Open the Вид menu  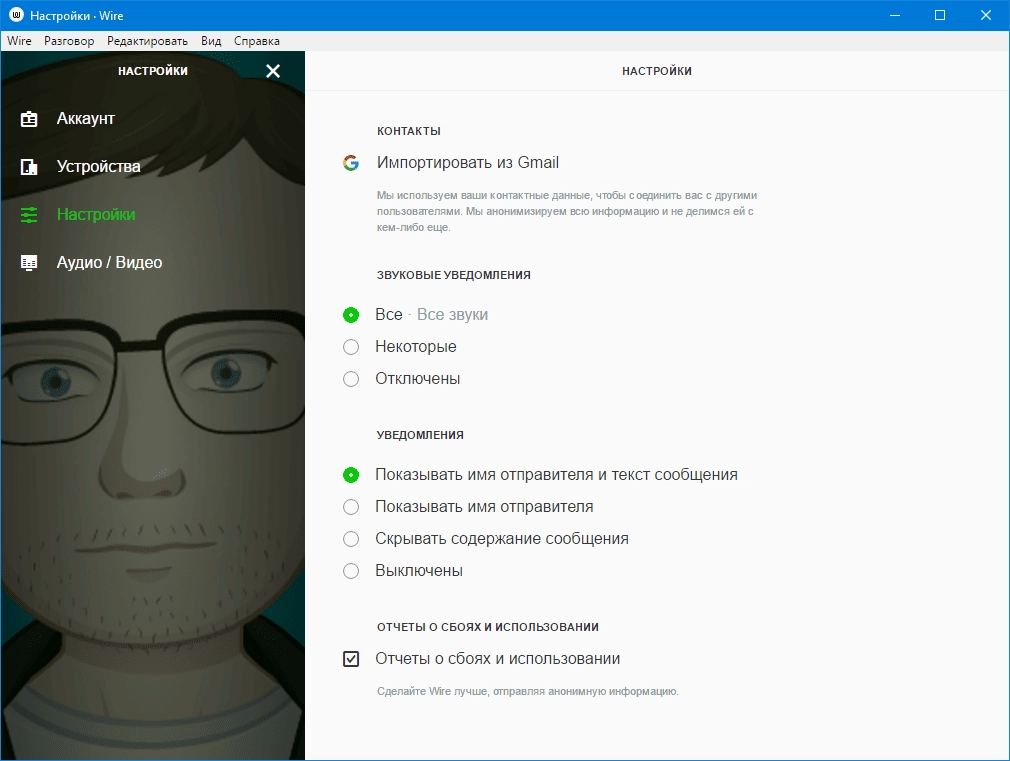[x=211, y=41]
